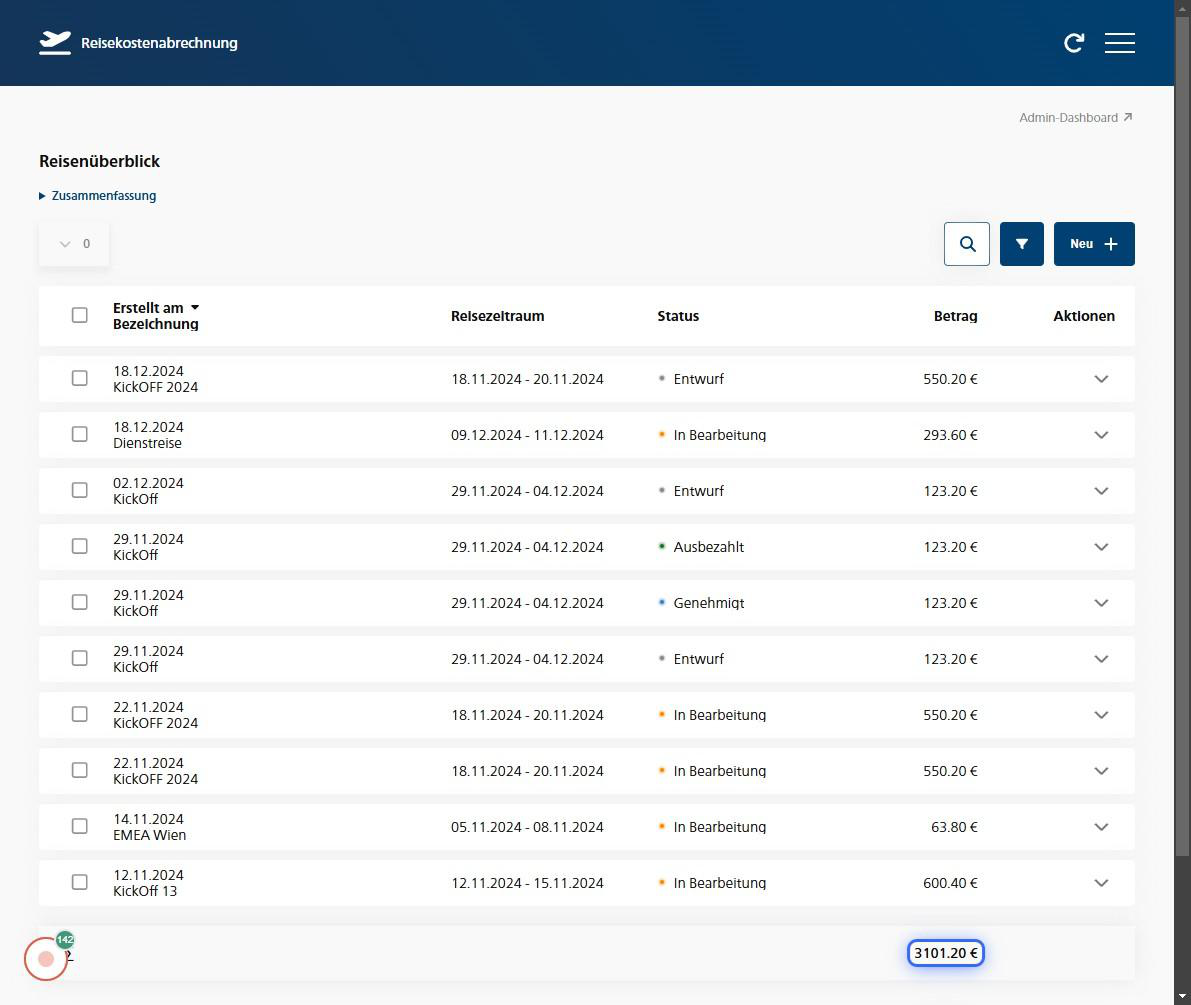Open the selection count dropdown showing 0
Viewport: 1191px width, 1005px height.
click(x=74, y=244)
